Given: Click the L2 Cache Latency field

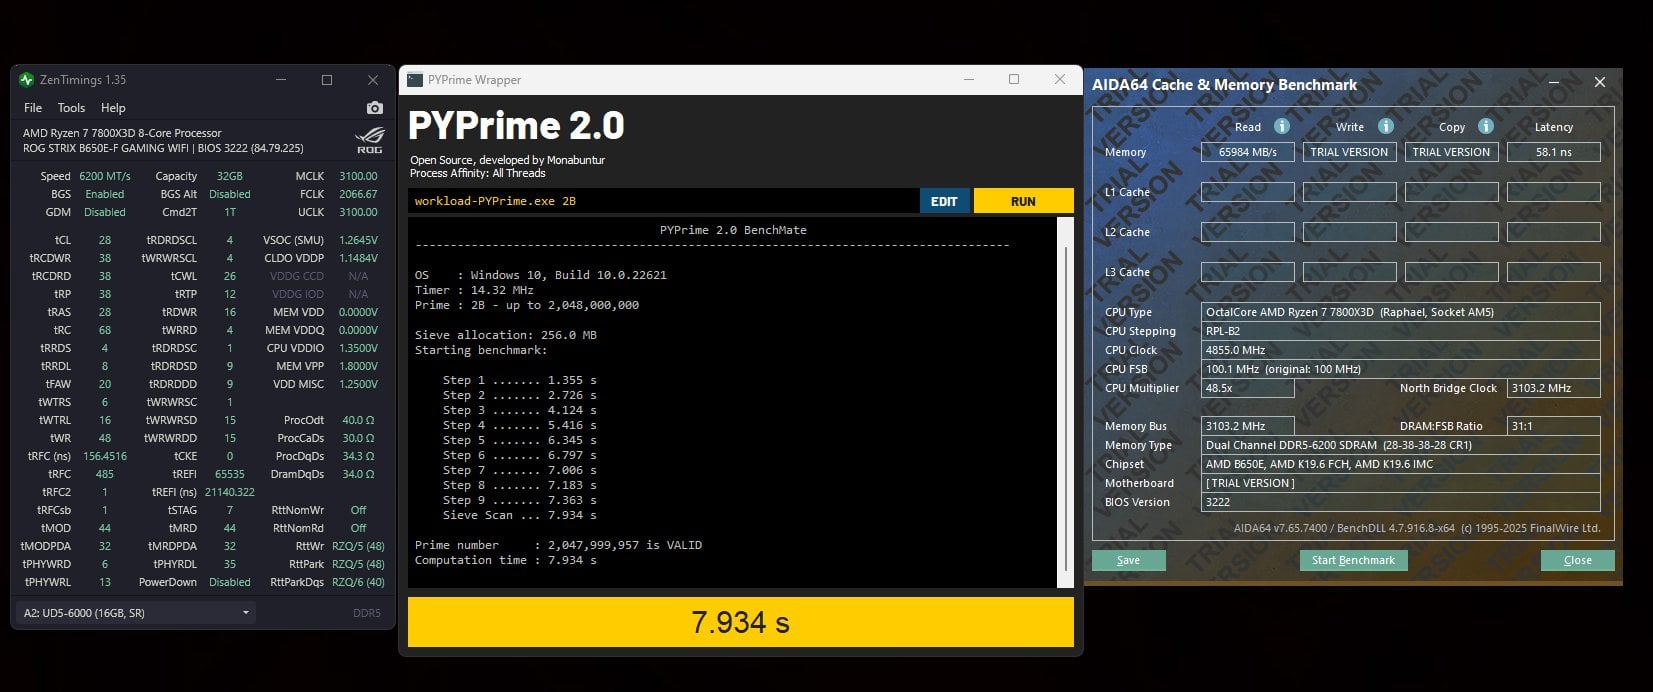Looking at the screenshot, I should click(x=1553, y=232).
